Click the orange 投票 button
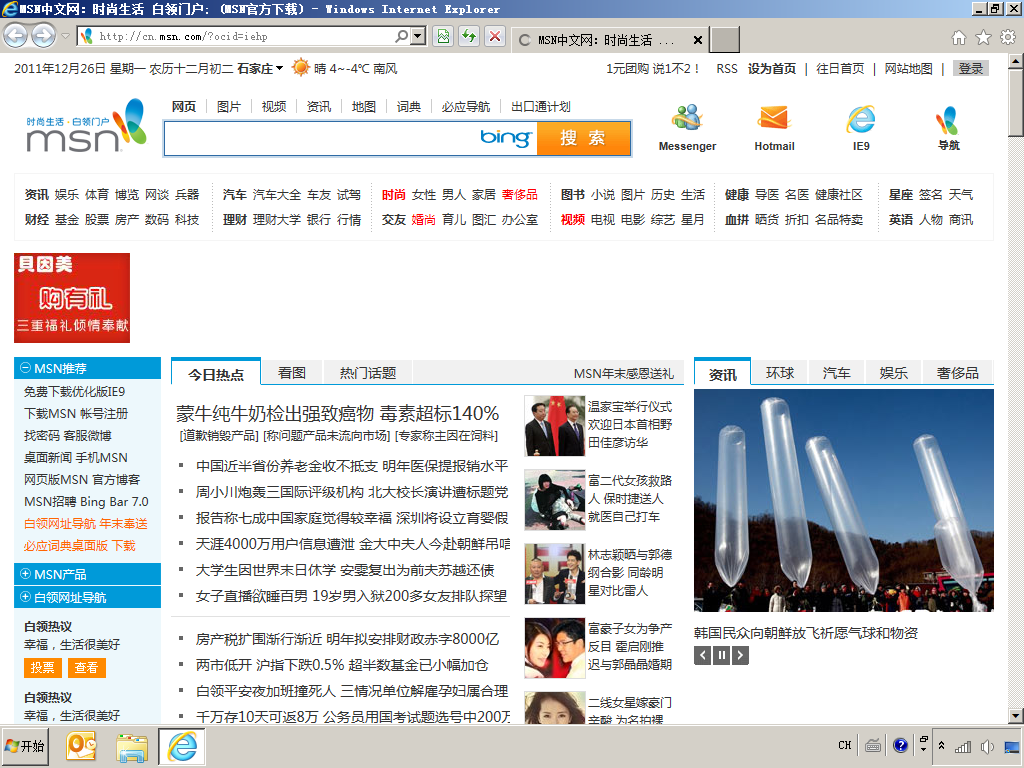The width and height of the screenshot is (1024, 768). [42, 667]
